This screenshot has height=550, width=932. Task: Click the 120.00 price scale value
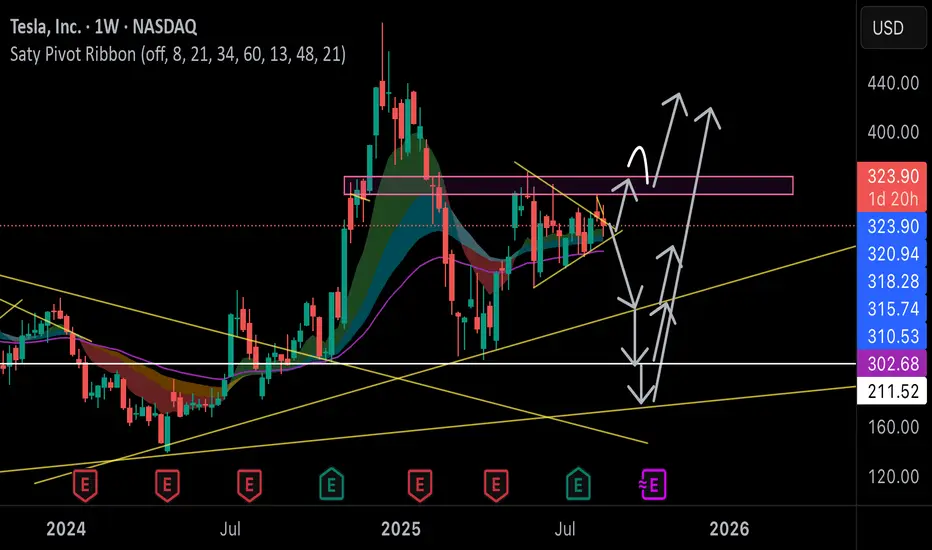click(x=893, y=476)
